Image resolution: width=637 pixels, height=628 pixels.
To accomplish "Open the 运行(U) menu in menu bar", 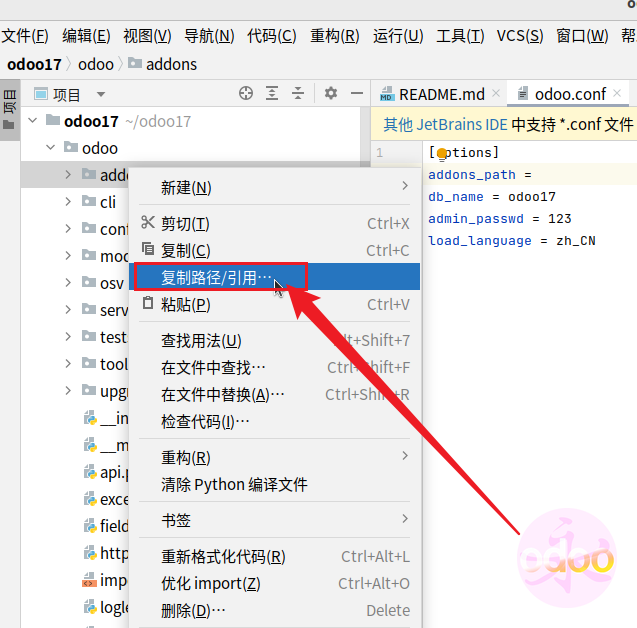I will [x=397, y=36].
